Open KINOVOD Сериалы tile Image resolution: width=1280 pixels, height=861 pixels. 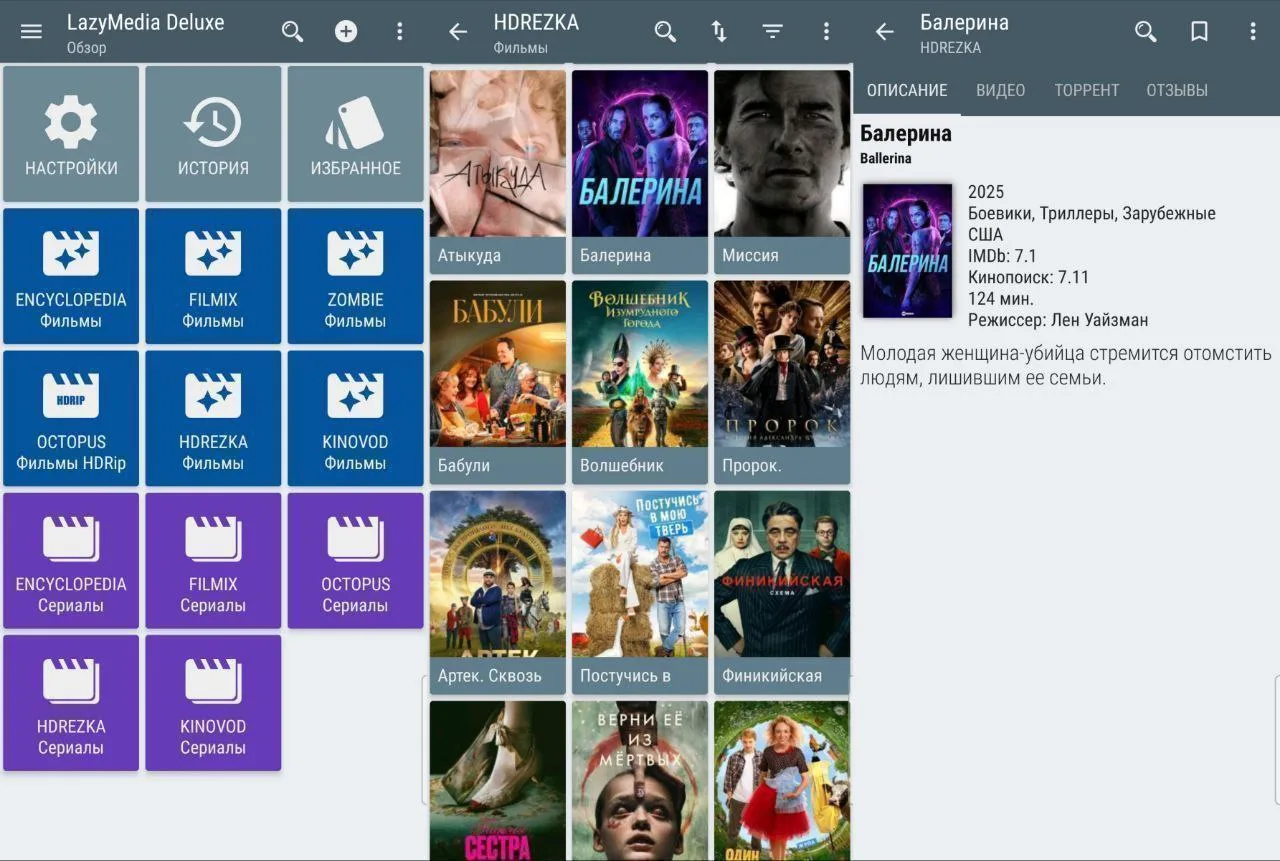click(x=213, y=703)
